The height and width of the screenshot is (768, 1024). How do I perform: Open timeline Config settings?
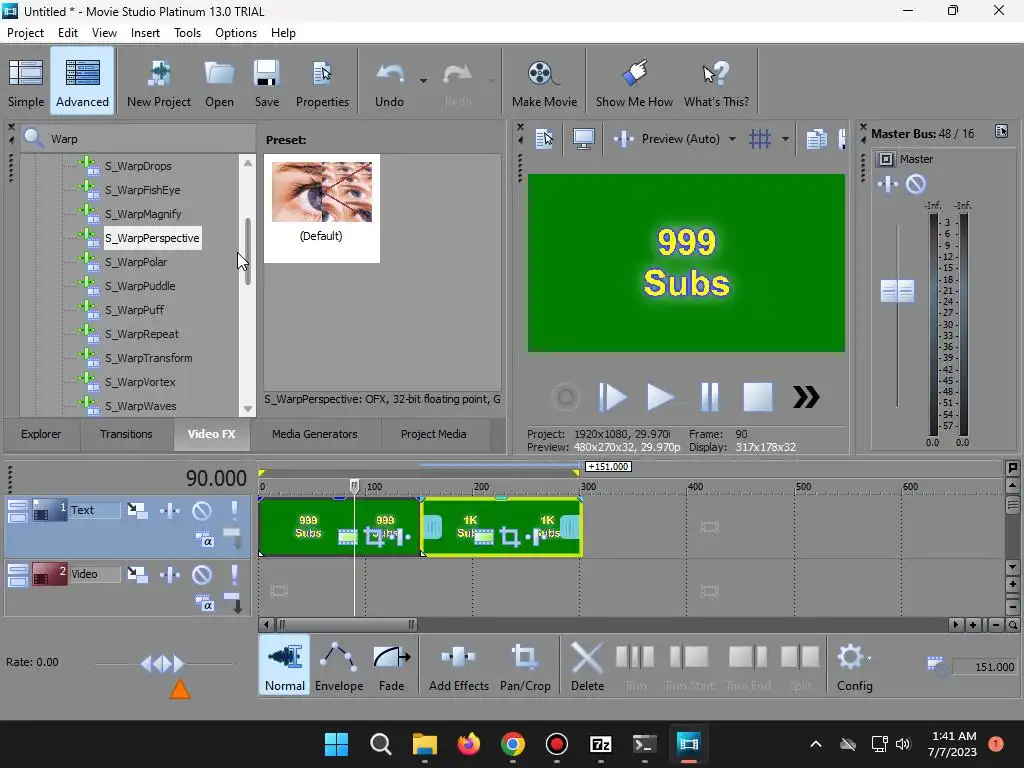point(854,665)
